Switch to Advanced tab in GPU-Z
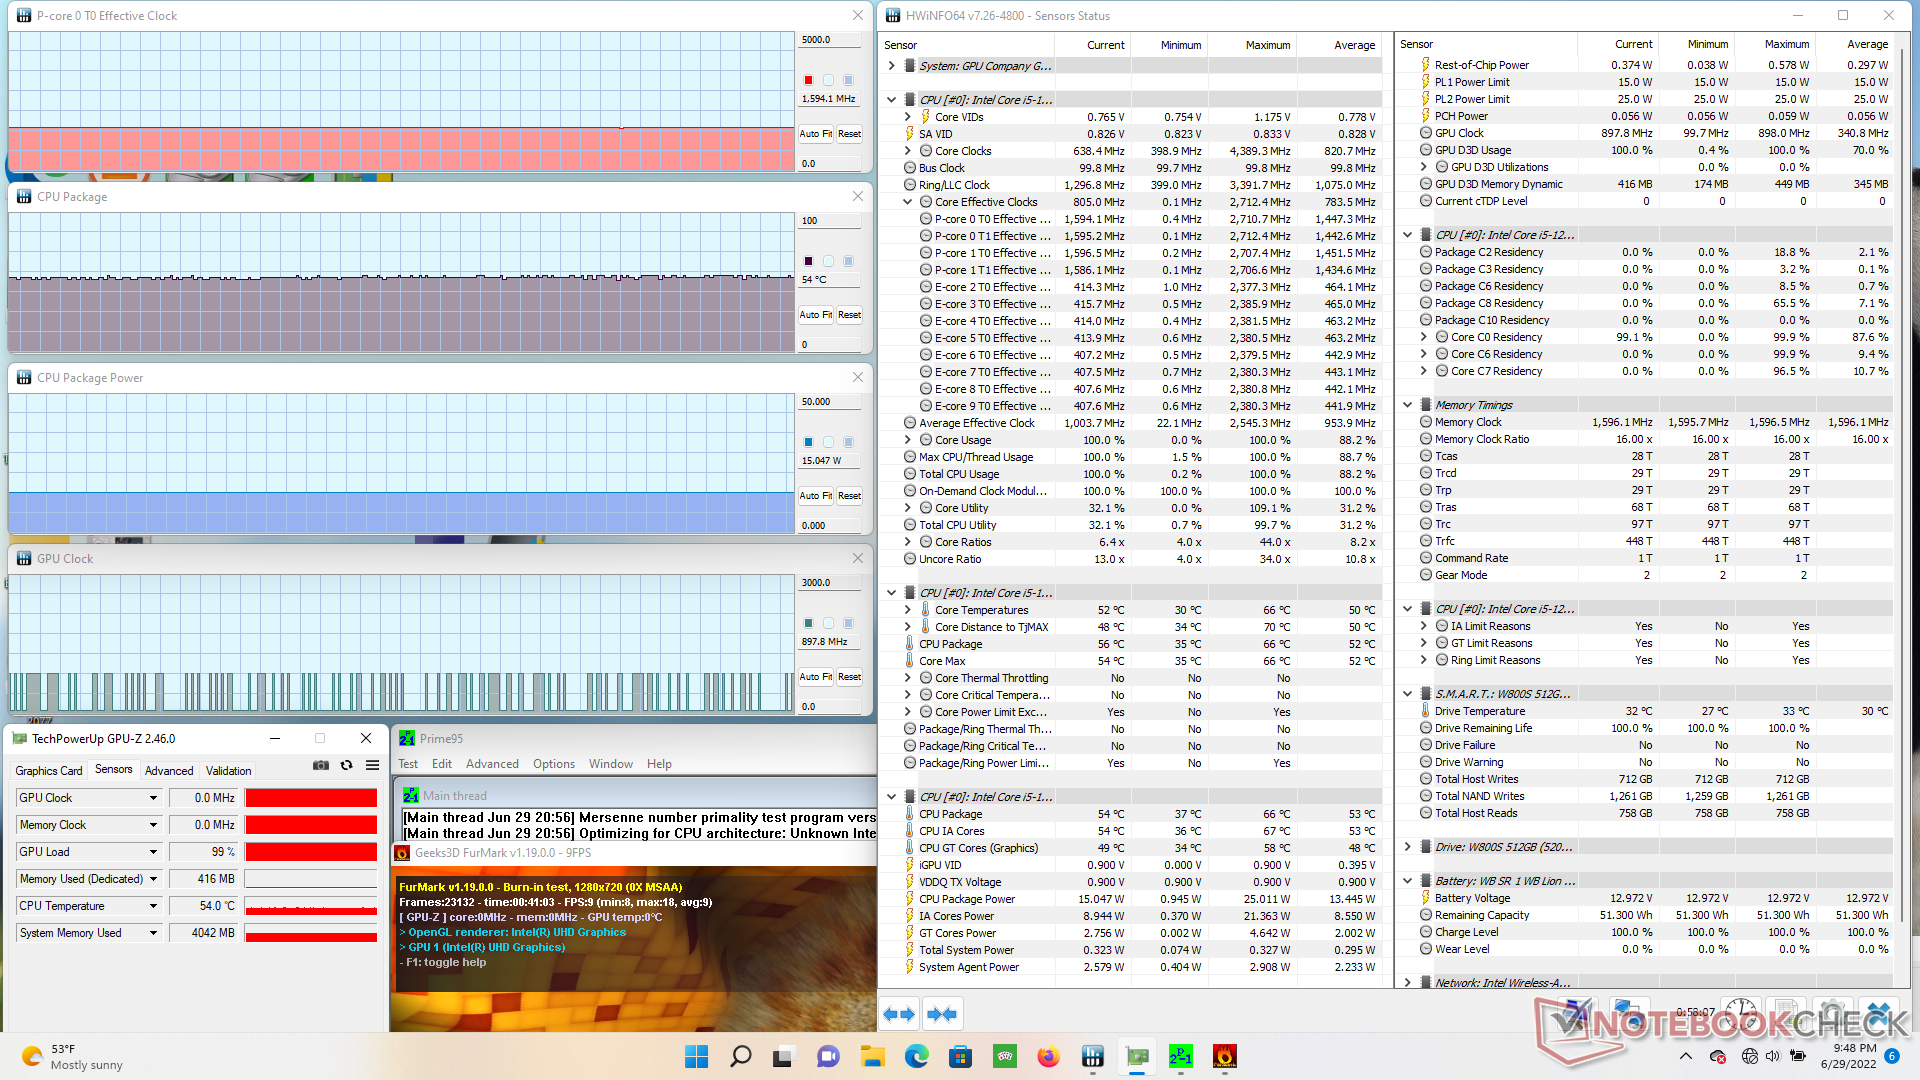 (168, 771)
